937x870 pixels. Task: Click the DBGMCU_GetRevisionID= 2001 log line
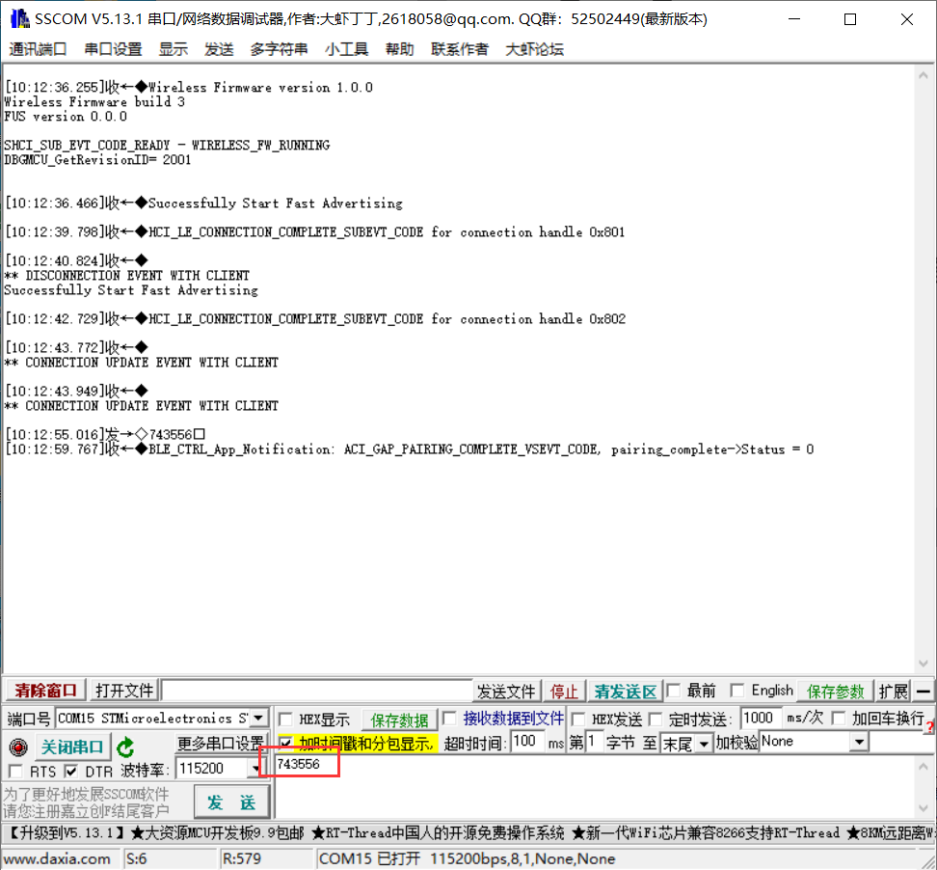97,160
